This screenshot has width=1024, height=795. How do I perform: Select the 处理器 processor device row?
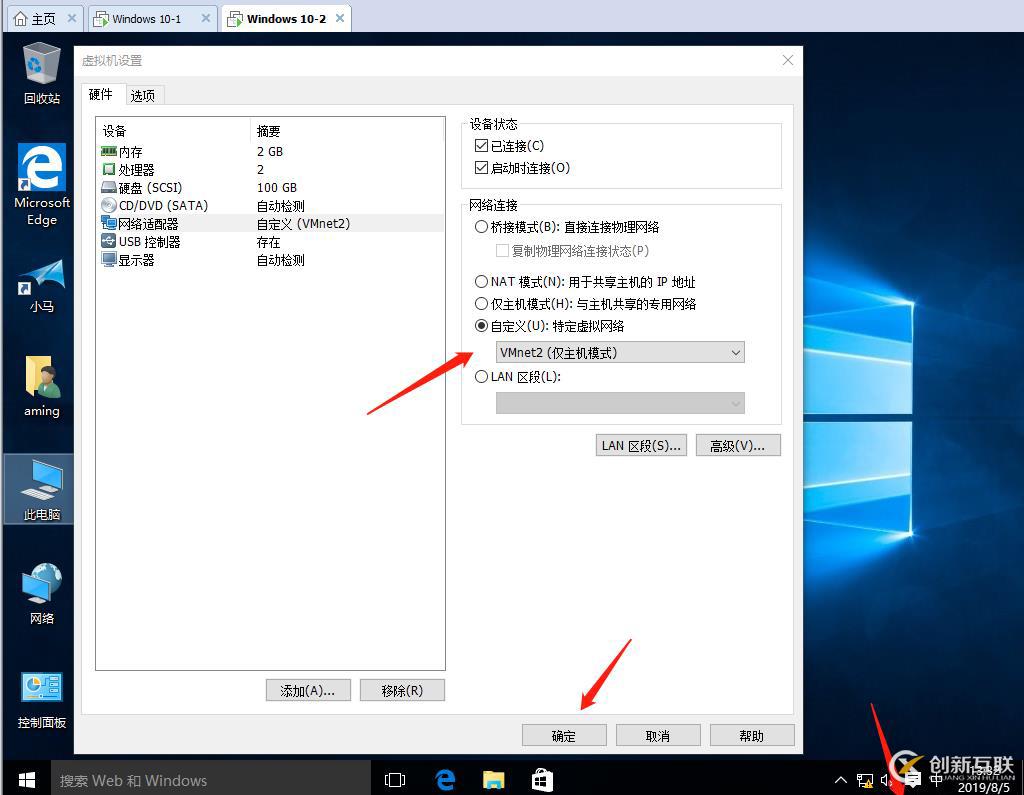pos(272,170)
